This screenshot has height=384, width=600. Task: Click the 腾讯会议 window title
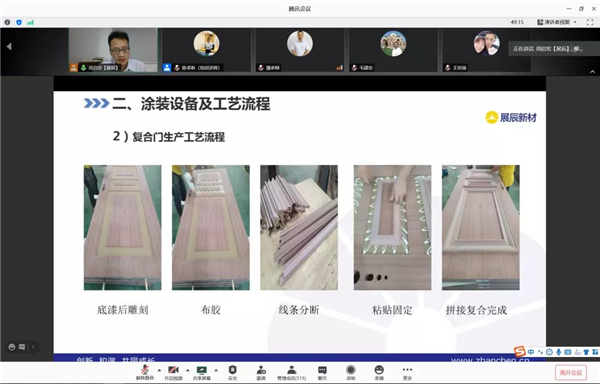pos(300,8)
